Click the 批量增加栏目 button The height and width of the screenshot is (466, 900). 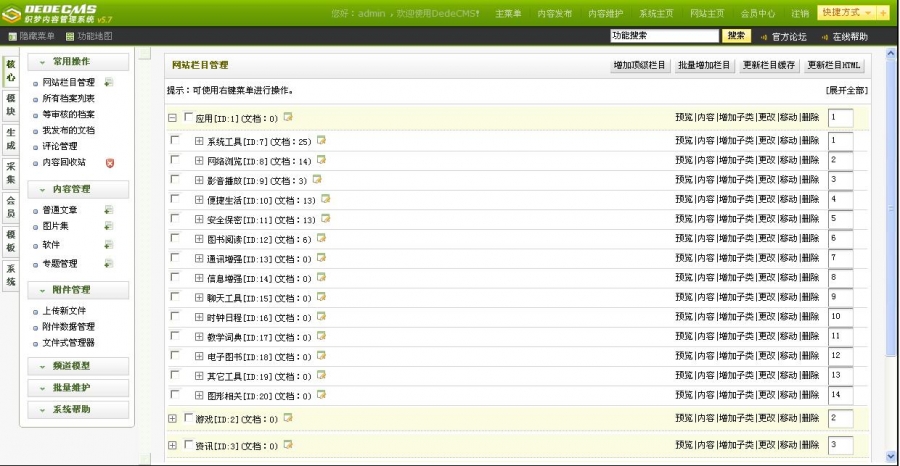tap(704, 65)
